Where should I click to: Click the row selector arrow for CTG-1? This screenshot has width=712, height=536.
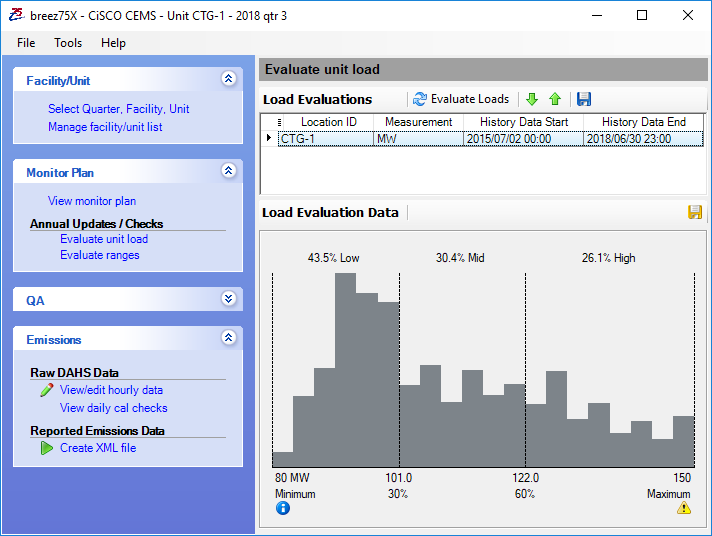(269, 138)
